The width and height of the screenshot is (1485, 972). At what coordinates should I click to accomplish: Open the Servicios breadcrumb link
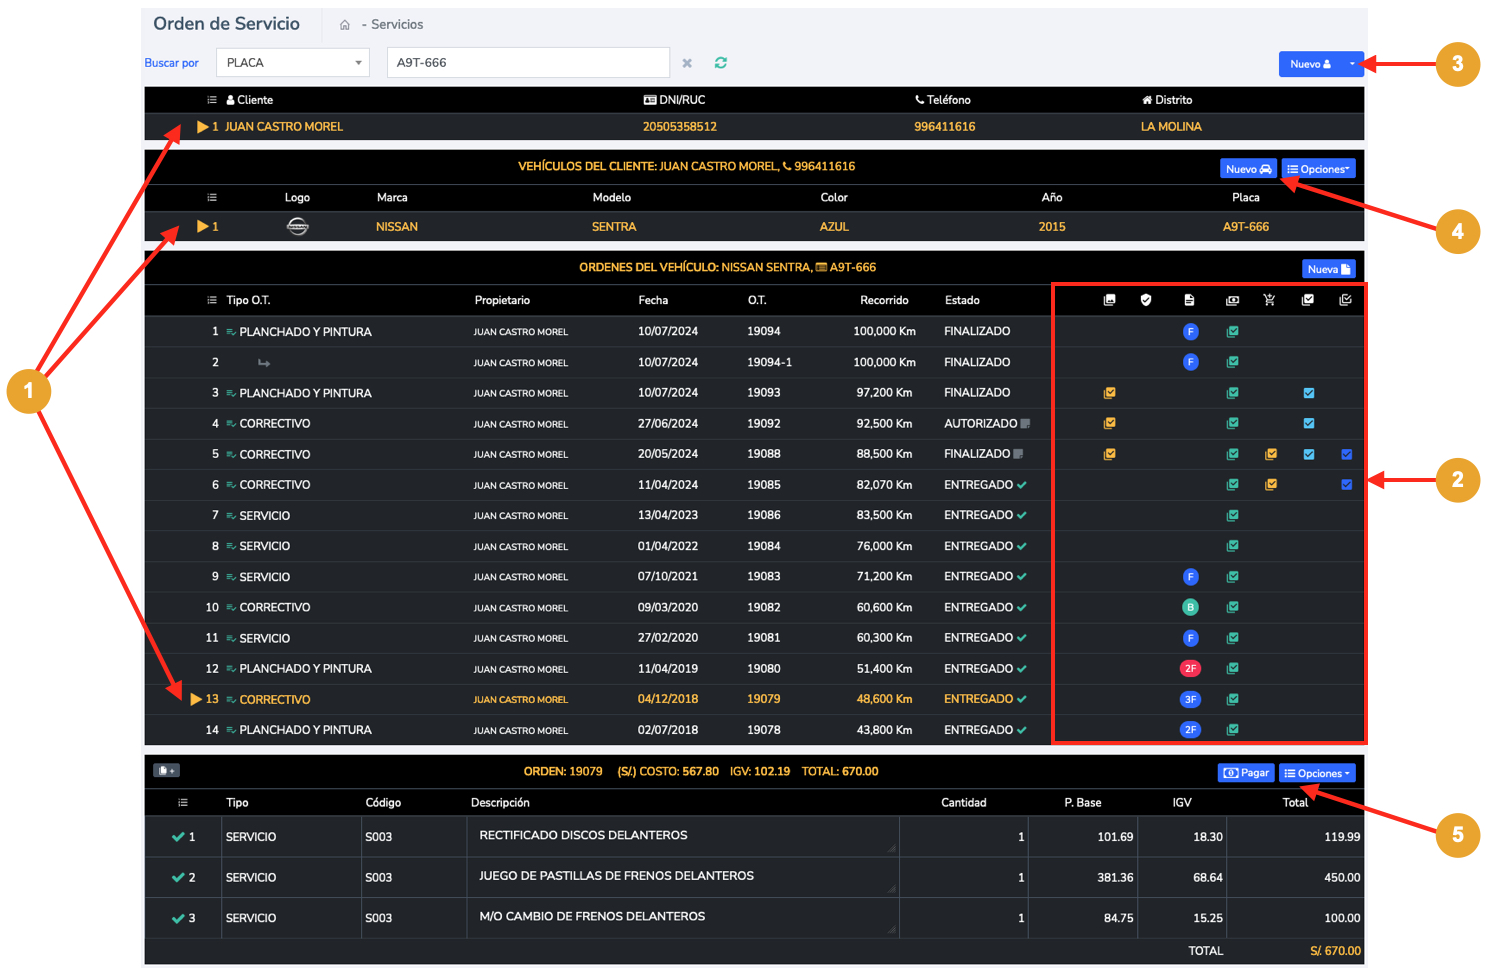coord(397,25)
